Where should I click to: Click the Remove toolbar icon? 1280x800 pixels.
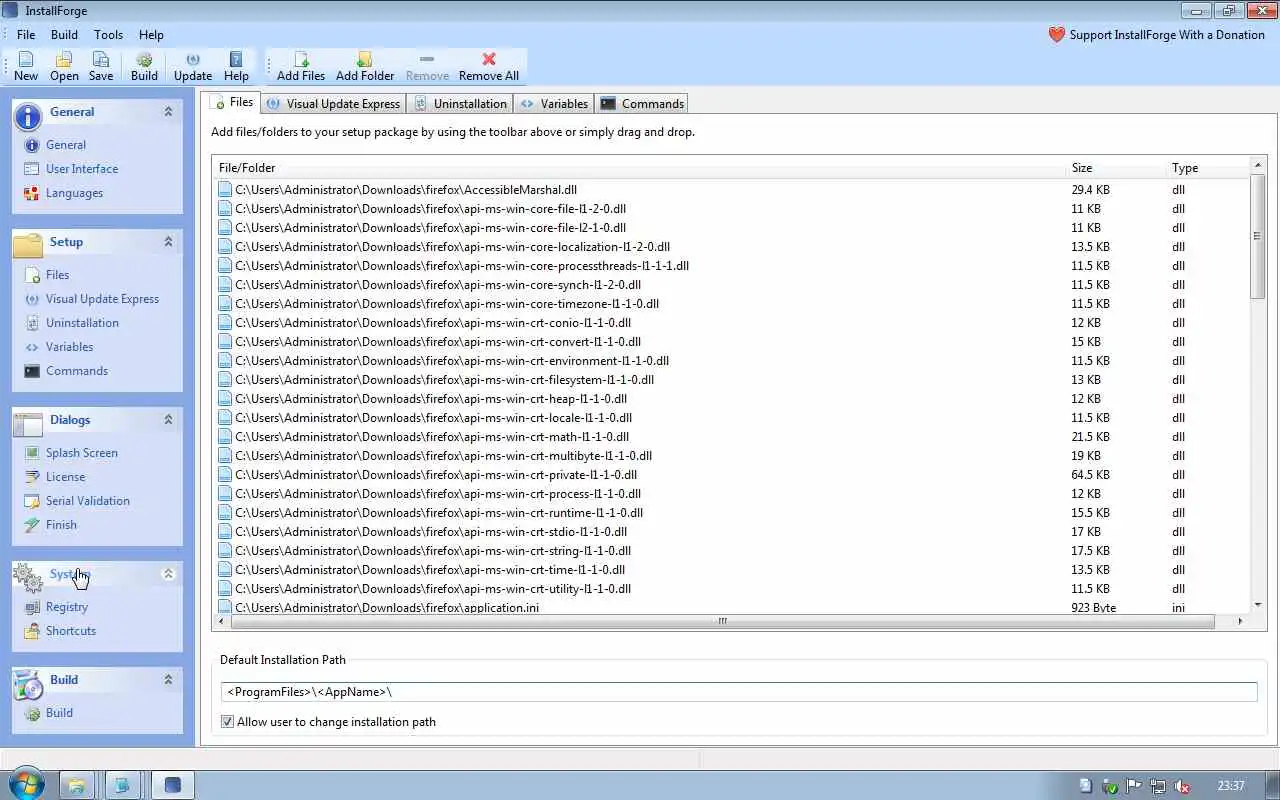427,66
